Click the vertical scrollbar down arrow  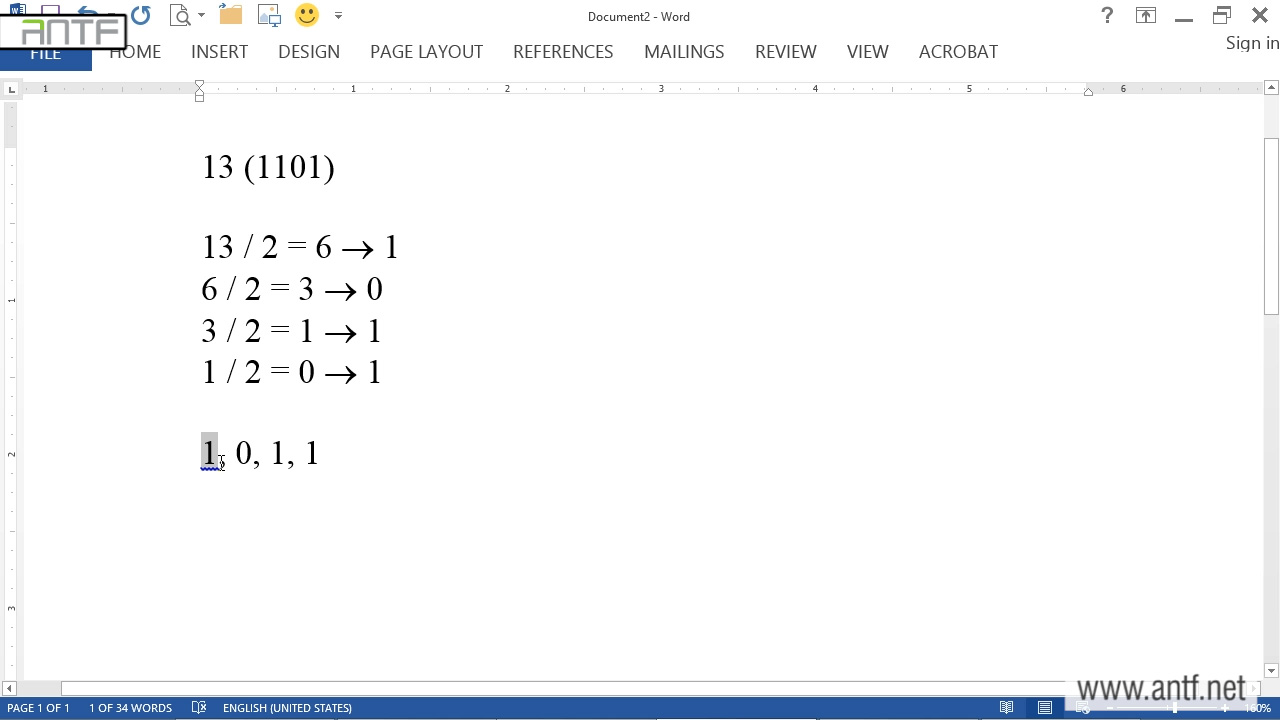pos(1271,671)
